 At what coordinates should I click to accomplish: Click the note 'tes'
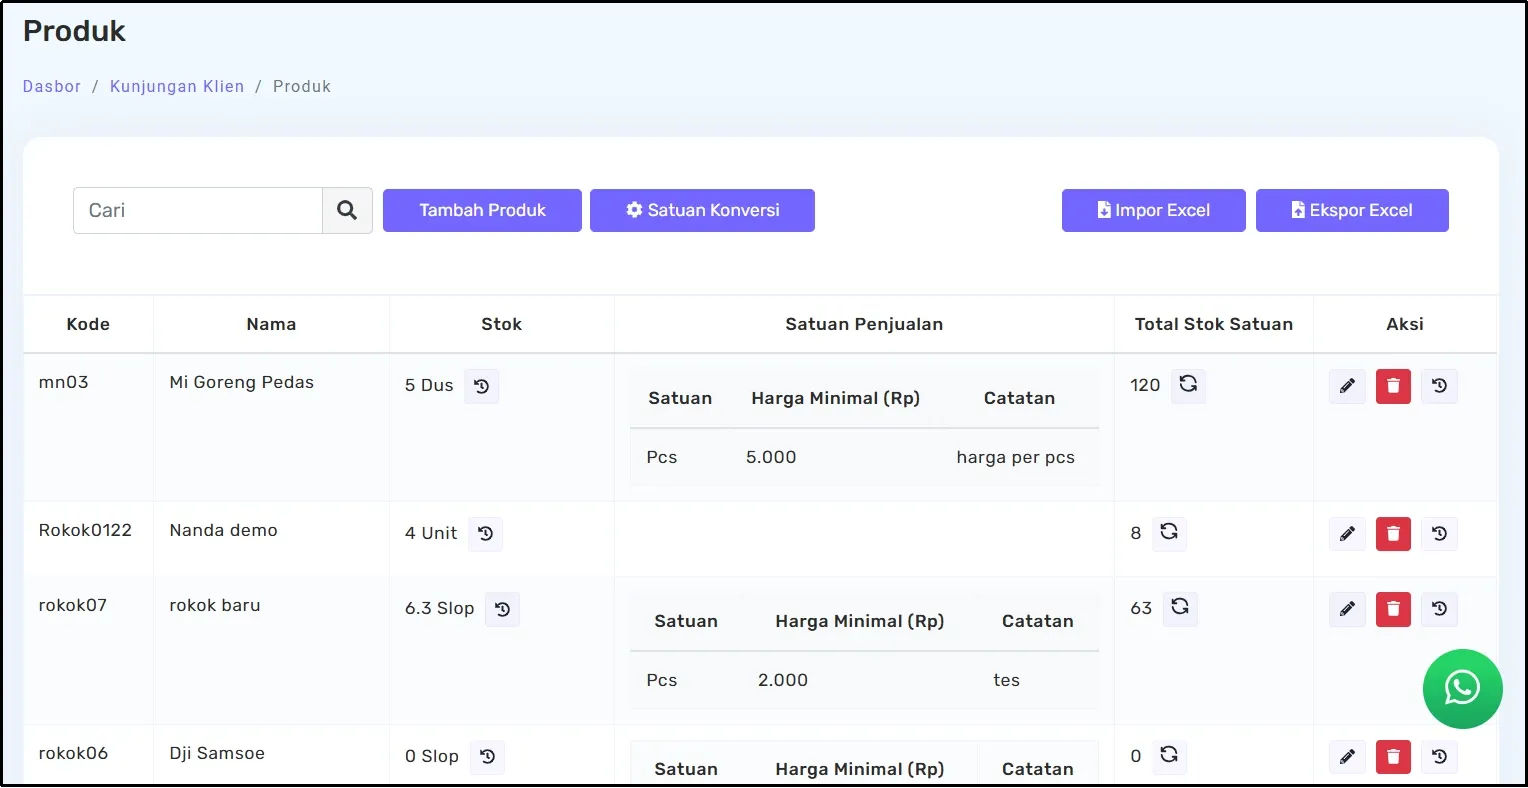click(x=1006, y=680)
